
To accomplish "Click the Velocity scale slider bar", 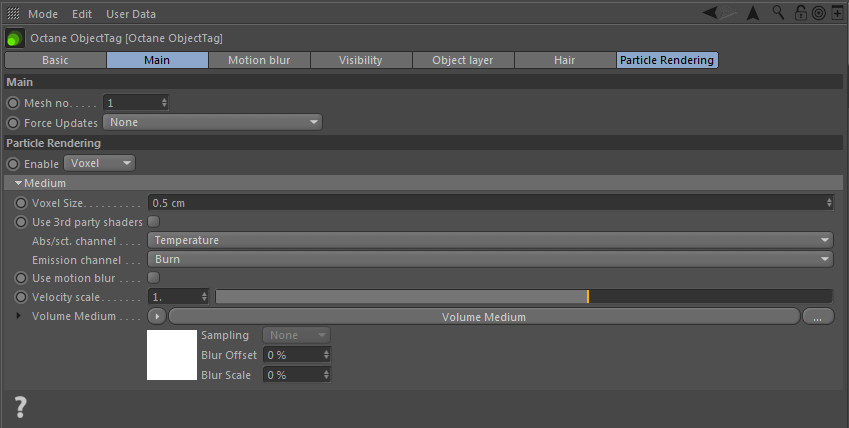I will [x=524, y=296].
